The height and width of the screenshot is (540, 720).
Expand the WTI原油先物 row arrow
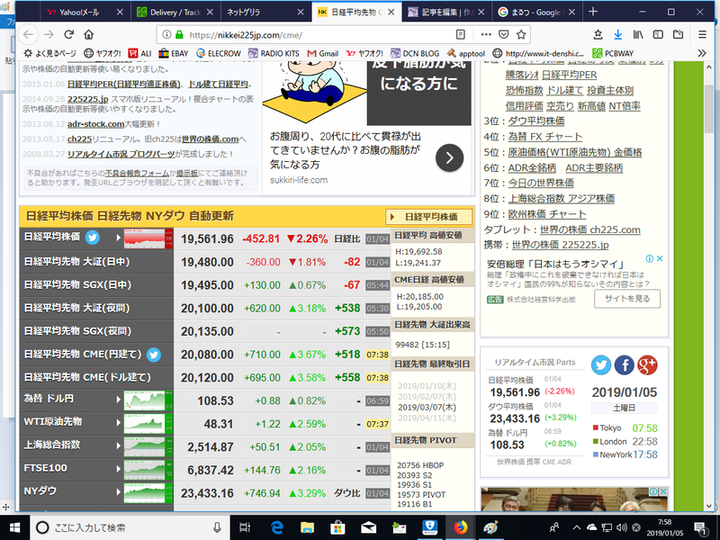119,423
